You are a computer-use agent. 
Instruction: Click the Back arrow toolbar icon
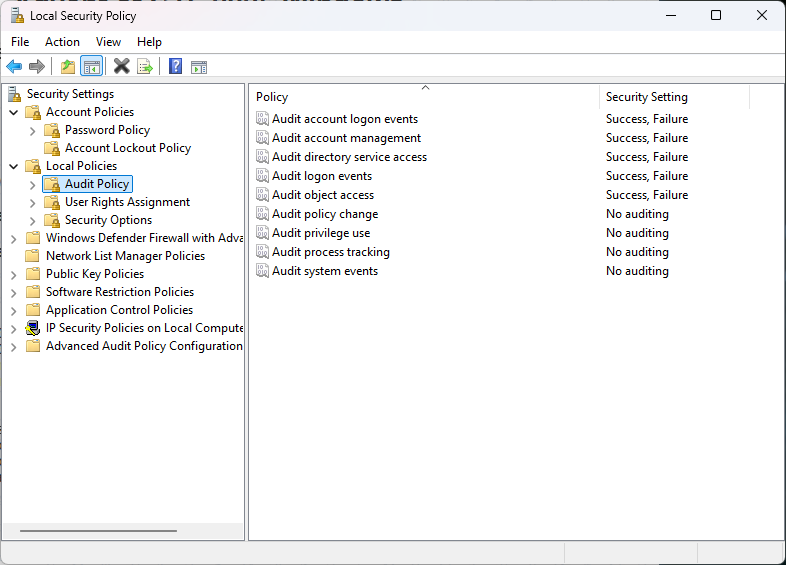point(14,67)
